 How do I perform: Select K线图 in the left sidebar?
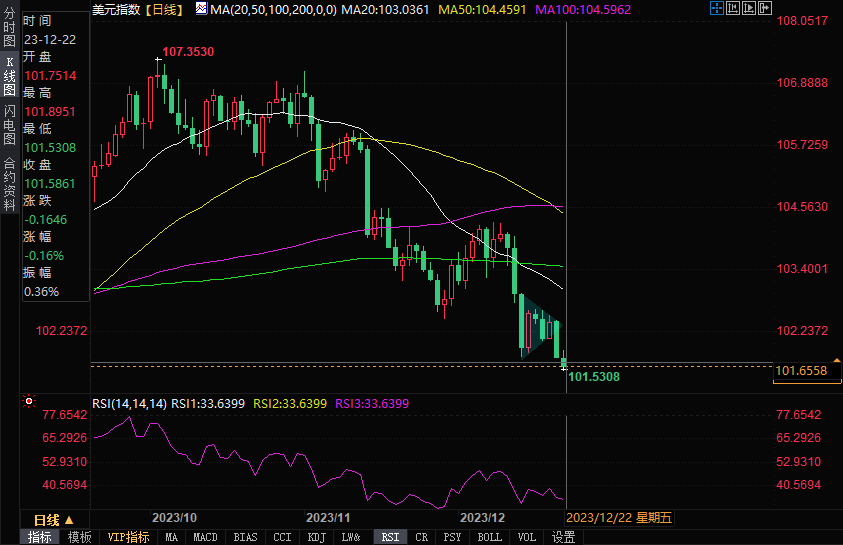click(9, 77)
